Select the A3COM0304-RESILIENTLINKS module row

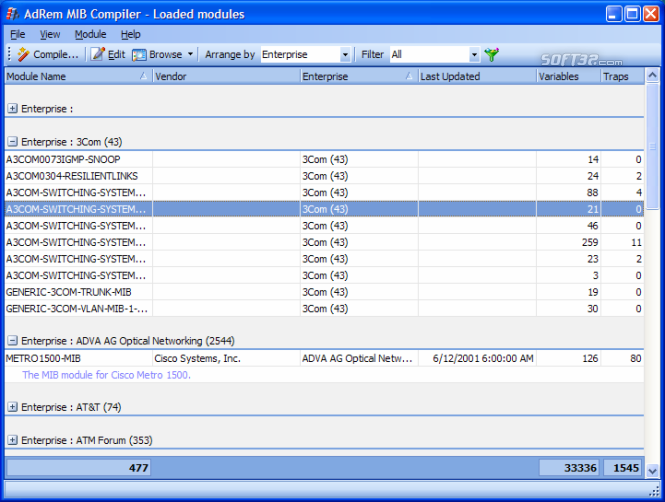point(324,176)
